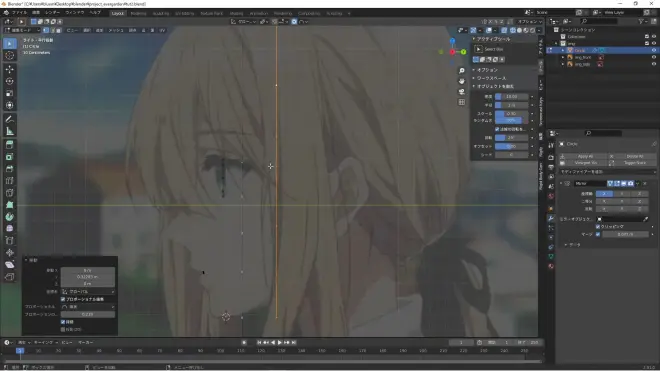Select the Extrude Region tool
This screenshot has height=371, width=660.
[x=10, y=145]
